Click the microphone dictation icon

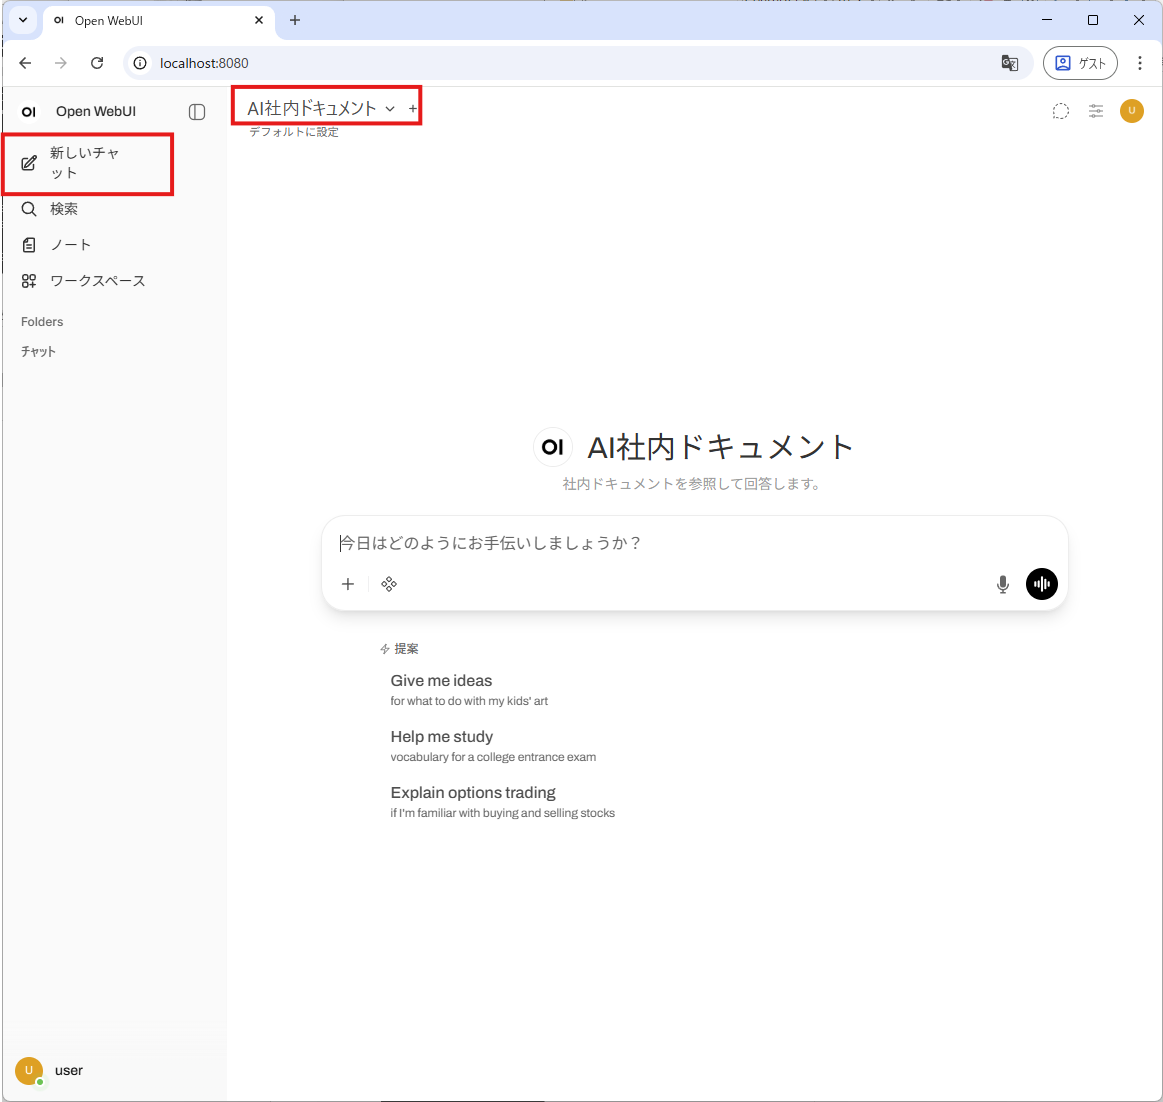[x=1002, y=585]
